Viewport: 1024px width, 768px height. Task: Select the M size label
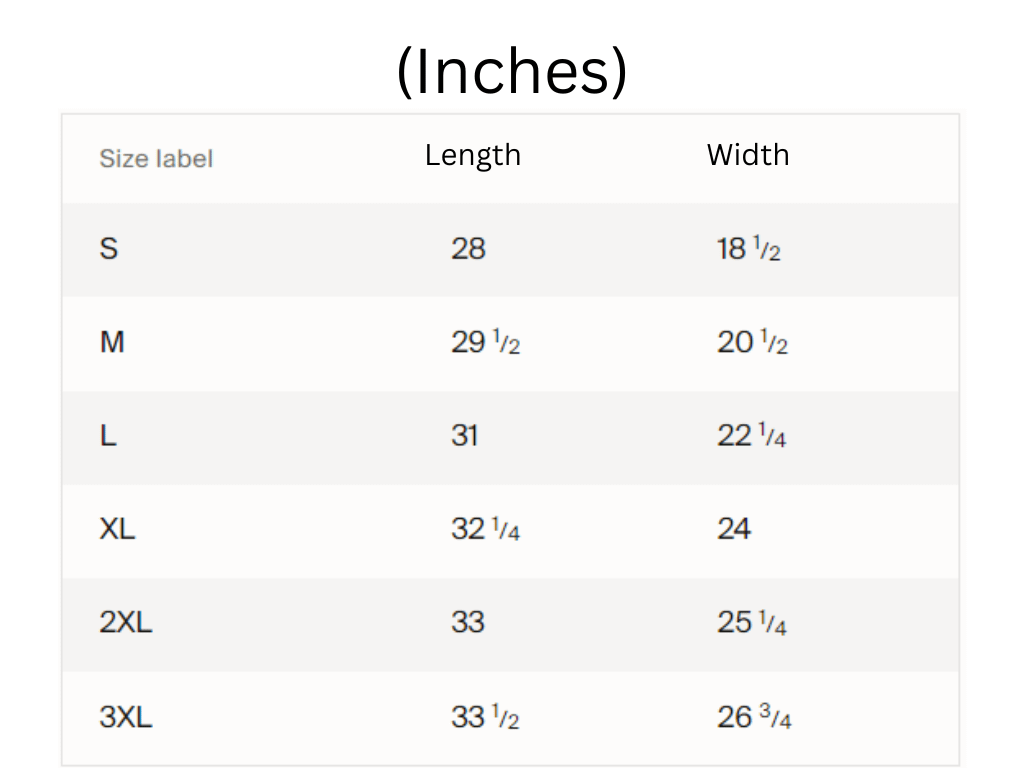tap(112, 342)
